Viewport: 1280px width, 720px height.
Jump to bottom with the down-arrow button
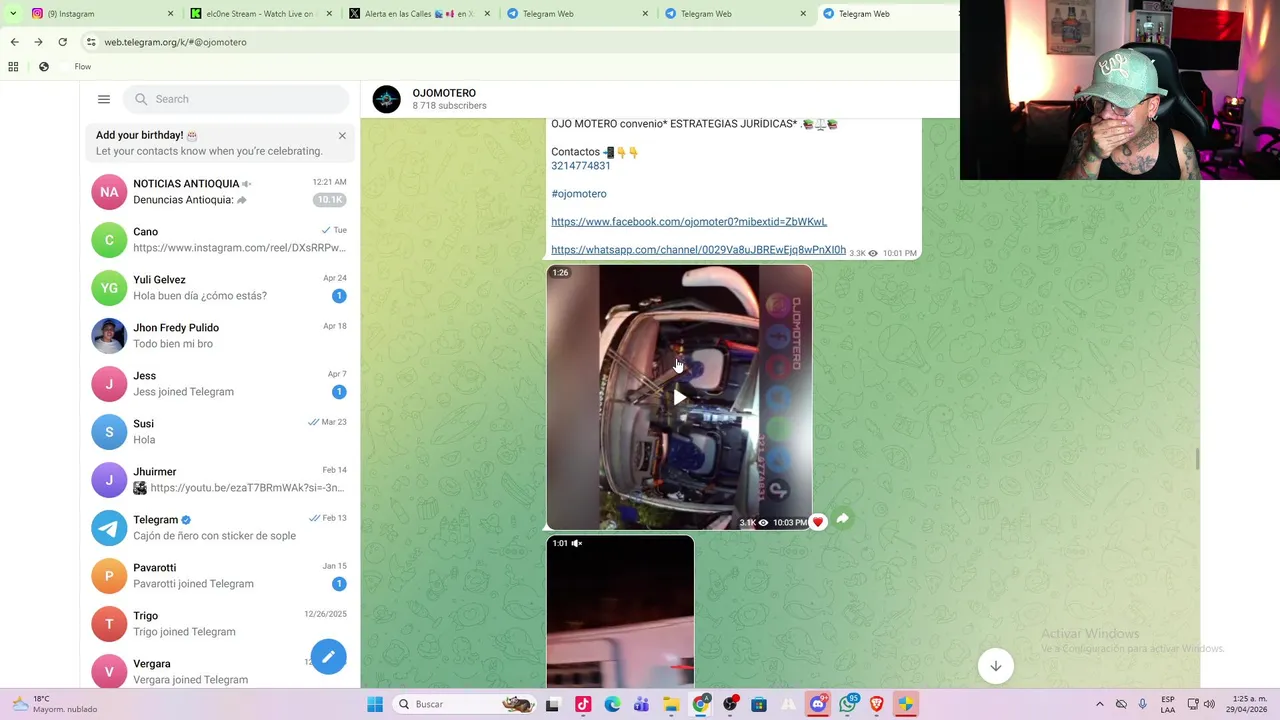pyautogui.click(x=995, y=666)
